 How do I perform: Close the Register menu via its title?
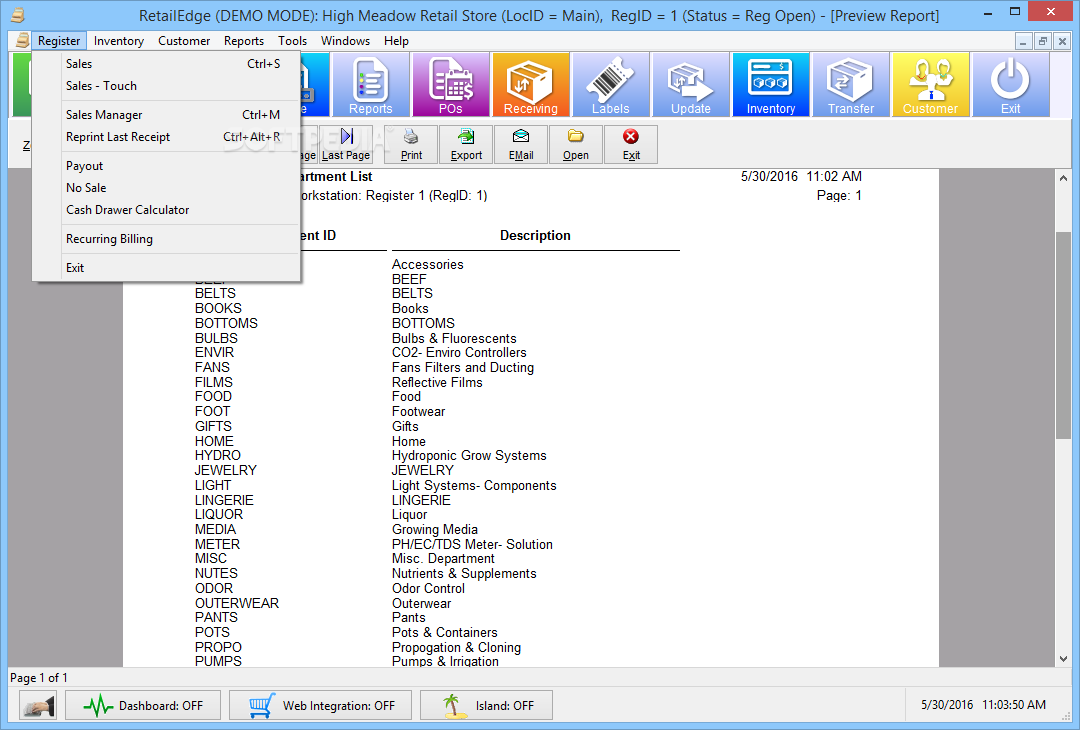click(59, 41)
